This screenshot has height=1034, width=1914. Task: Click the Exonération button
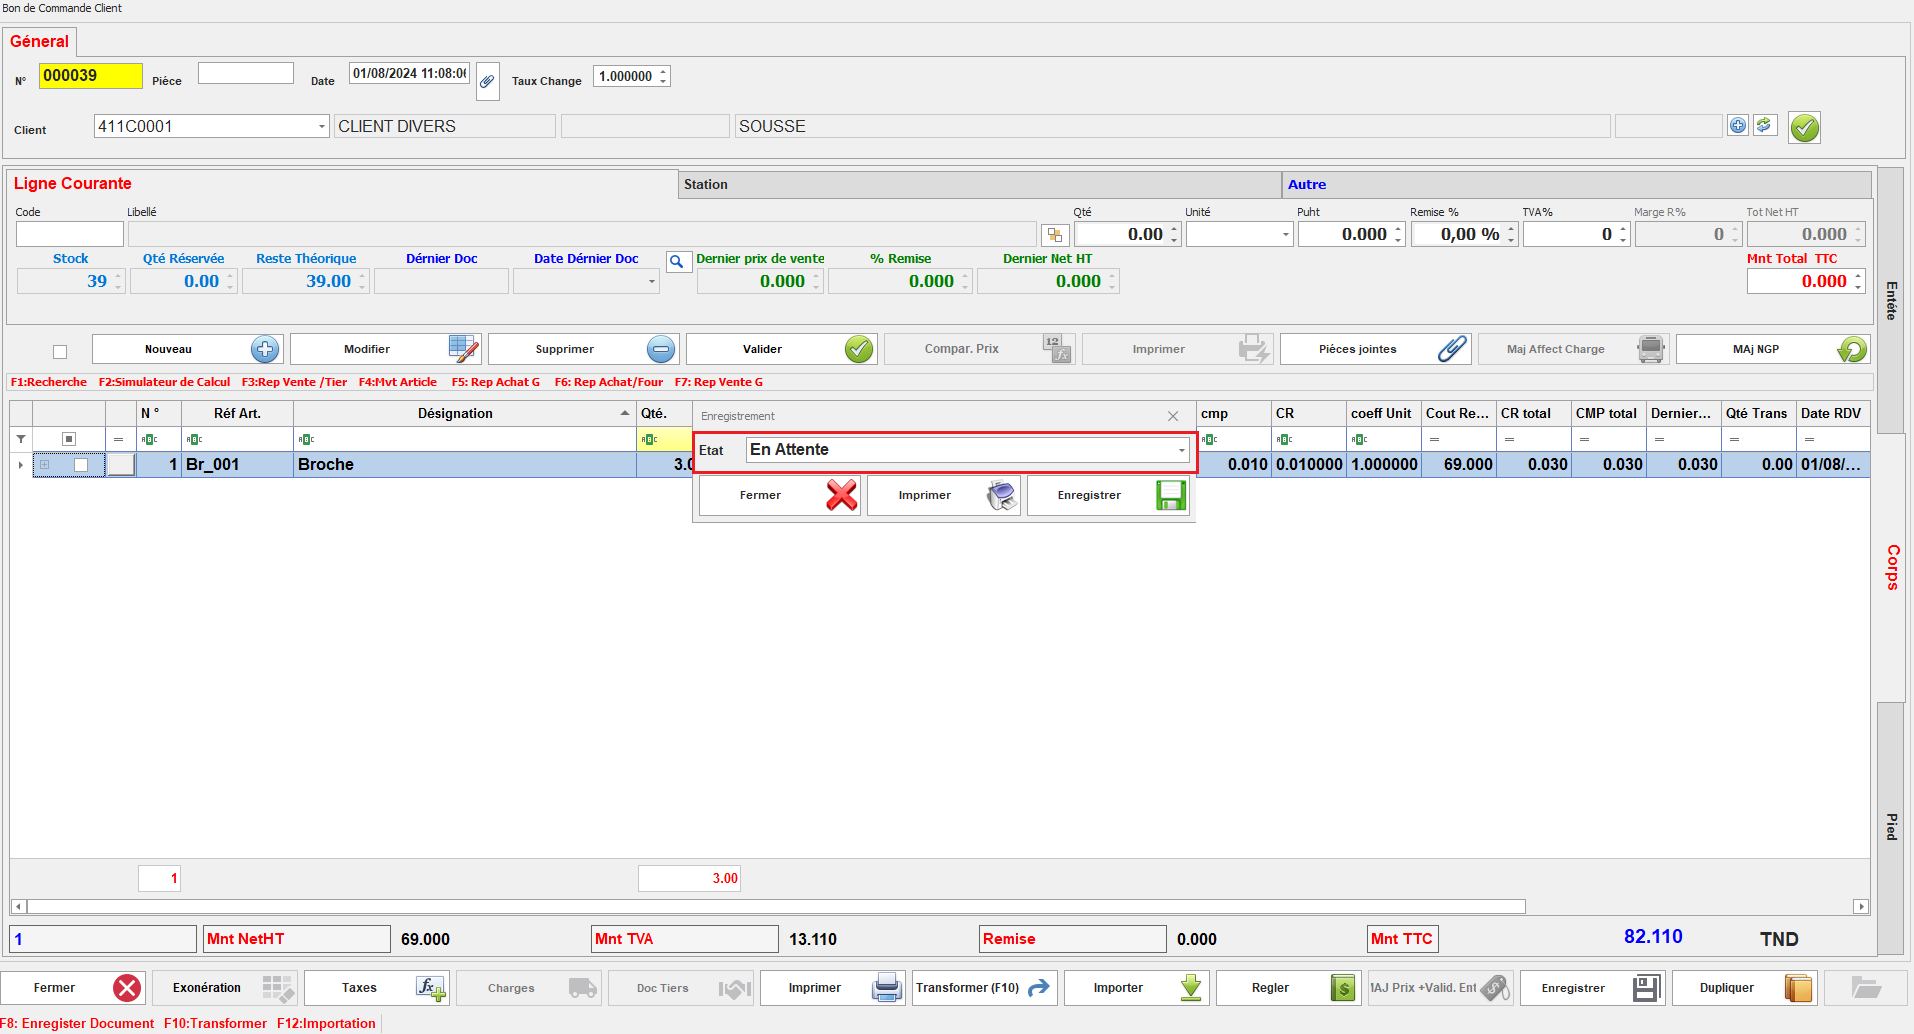point(225,988)
